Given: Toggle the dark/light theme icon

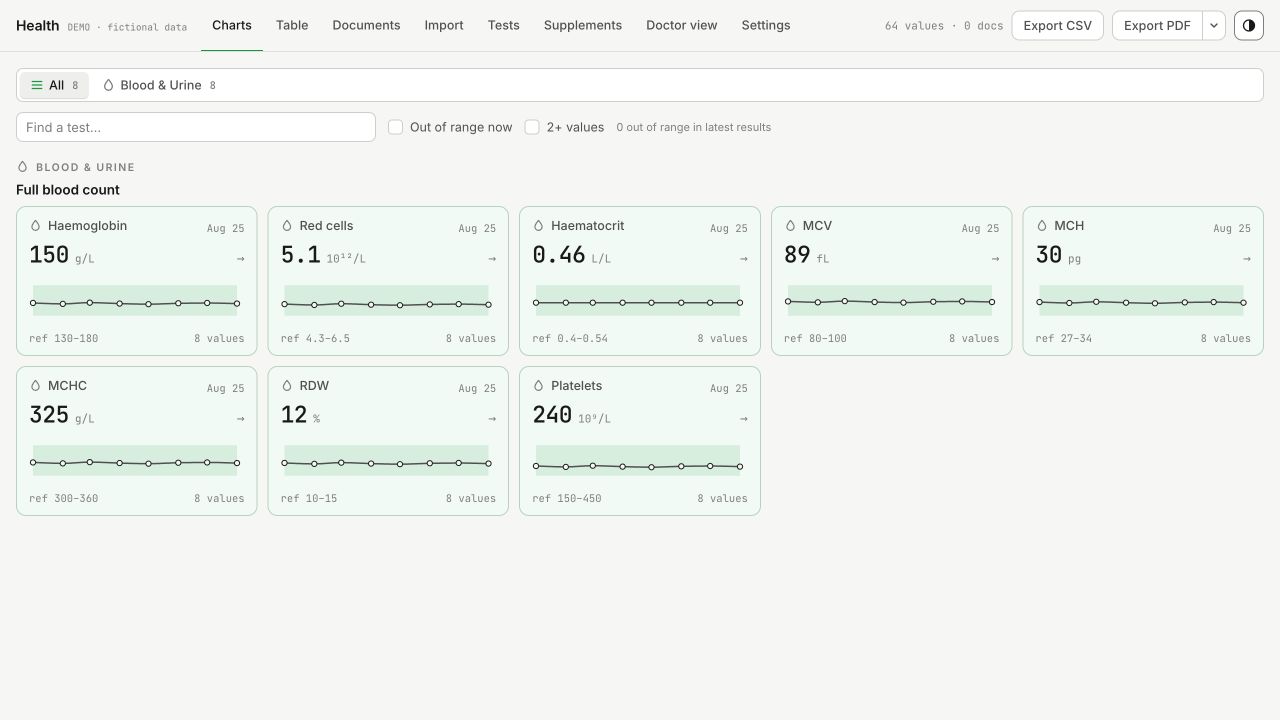Looking at the screenshot, I should [x=1249, y=25].
